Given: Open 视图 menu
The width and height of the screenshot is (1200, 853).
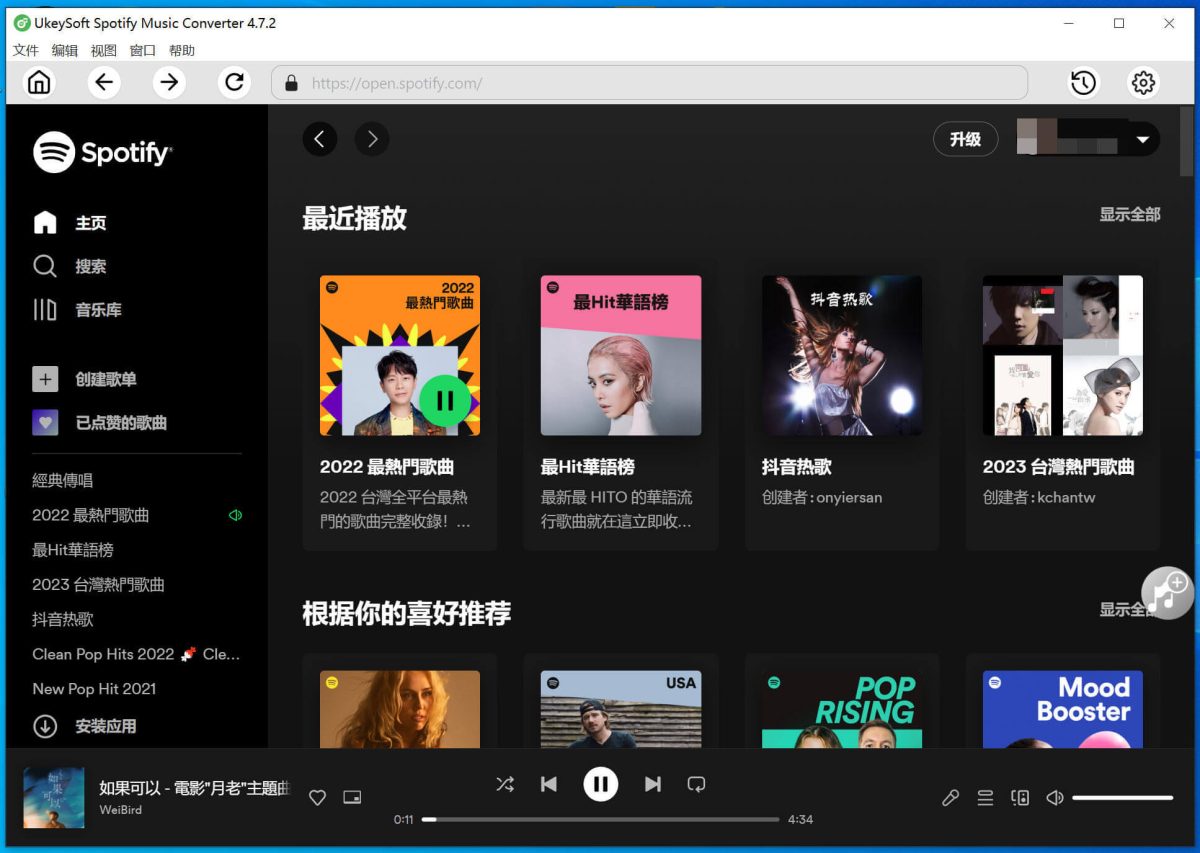Looking at the screenshot, I should pyautogui.click(x=104, y=50).
